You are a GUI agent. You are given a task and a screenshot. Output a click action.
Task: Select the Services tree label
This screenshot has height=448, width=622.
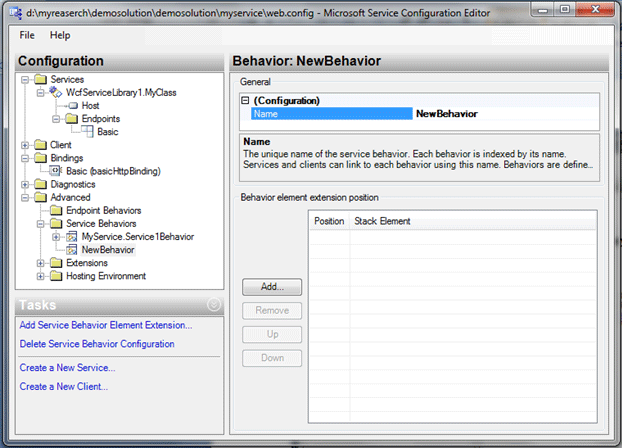(x=67, y=79)
